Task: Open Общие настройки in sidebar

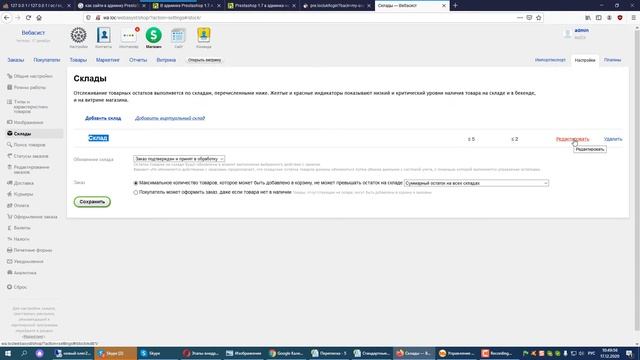Action: pyautogui.click(x=33, y=76)
